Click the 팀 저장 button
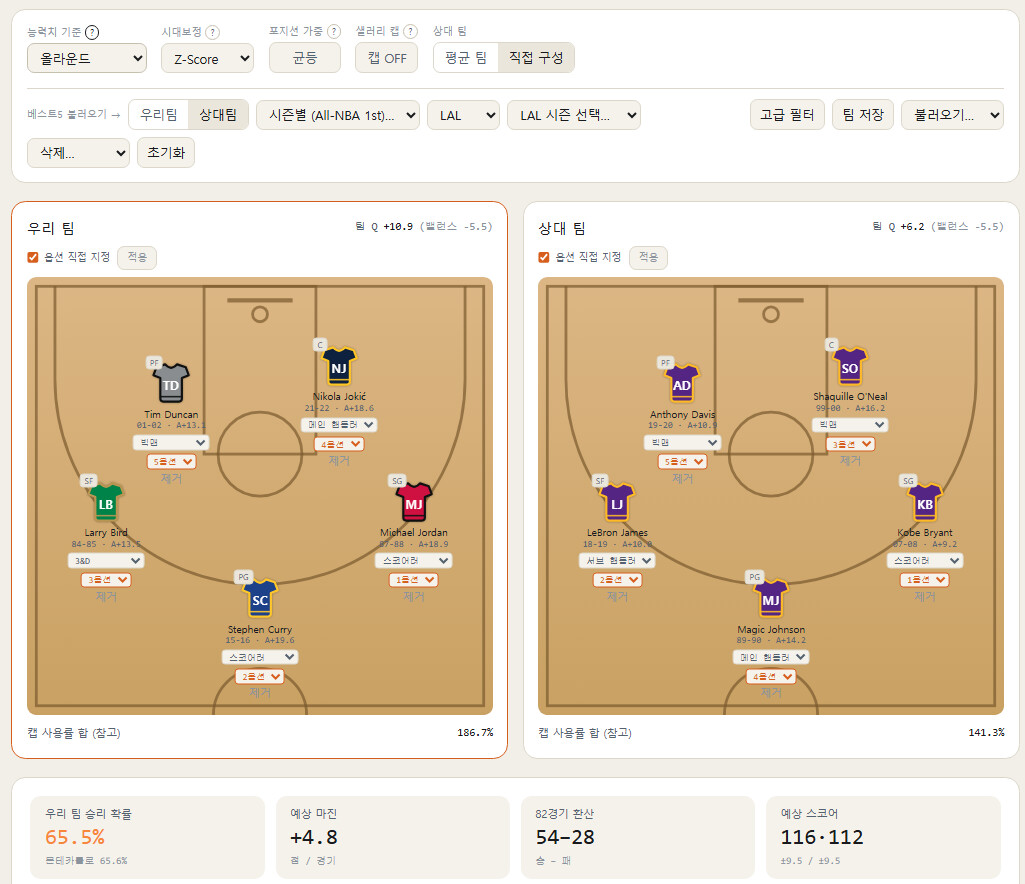The image size is (1025, 884). click(863, 115)
